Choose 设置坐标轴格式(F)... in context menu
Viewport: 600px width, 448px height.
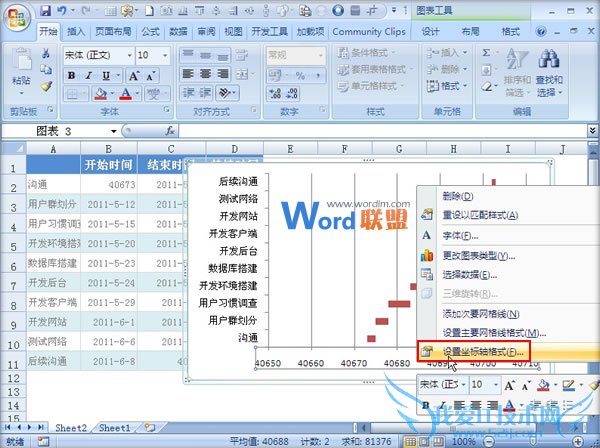pos(483,351)
